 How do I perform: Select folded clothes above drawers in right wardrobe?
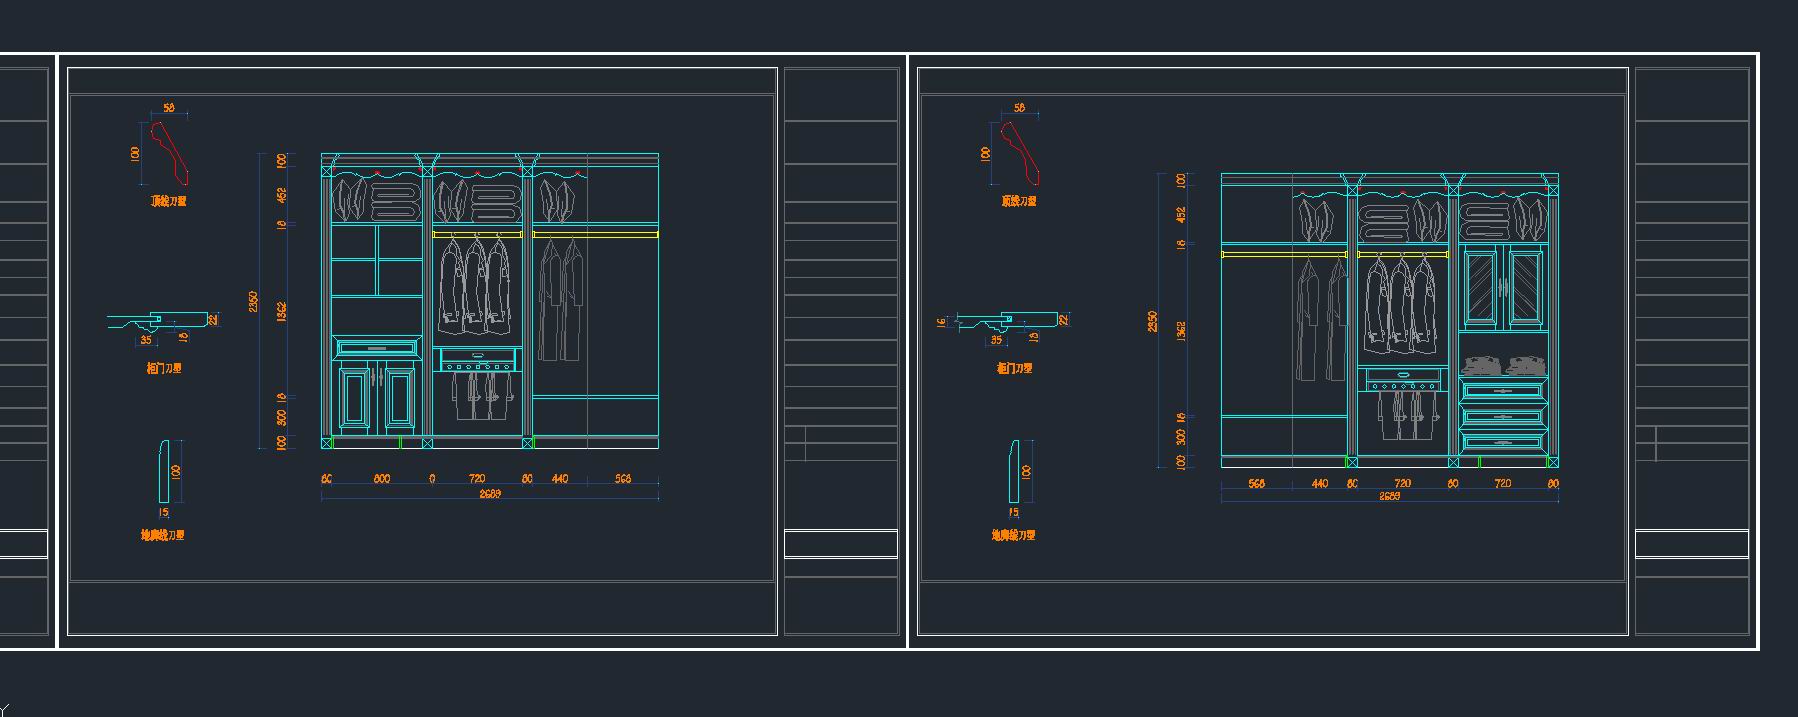pos(1502,365)
